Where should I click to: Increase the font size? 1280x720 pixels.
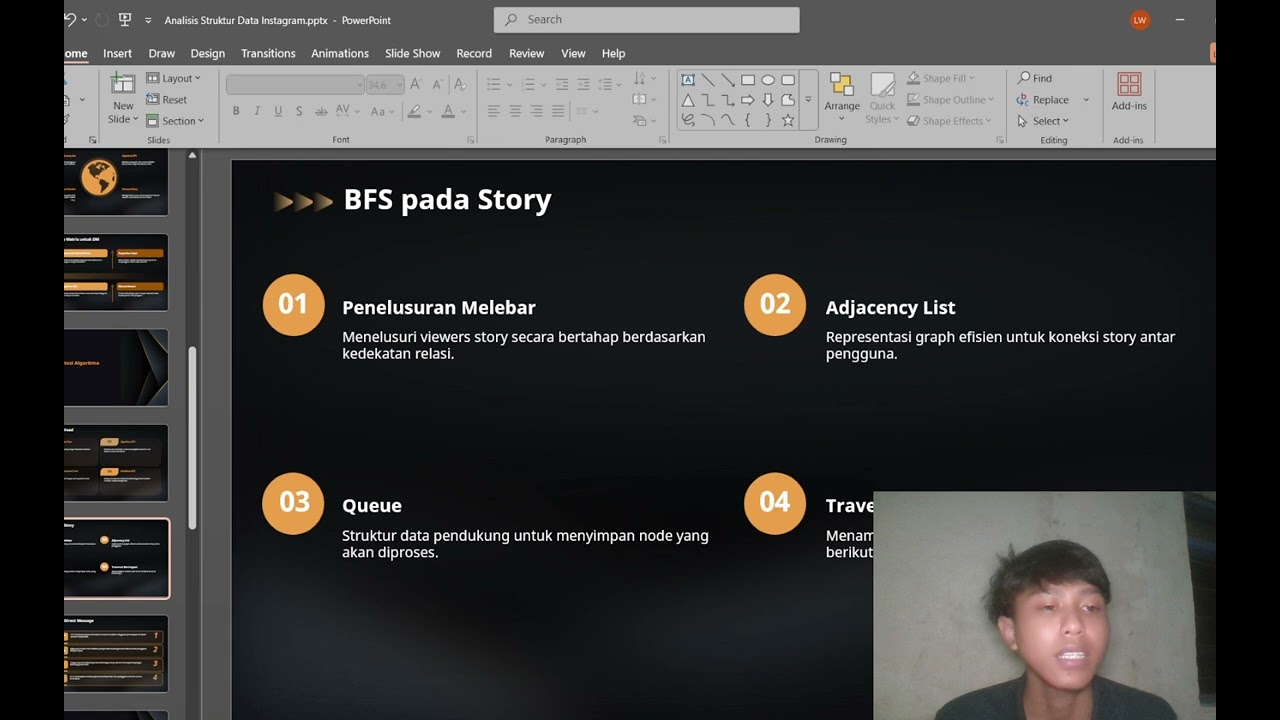(416, 85)
